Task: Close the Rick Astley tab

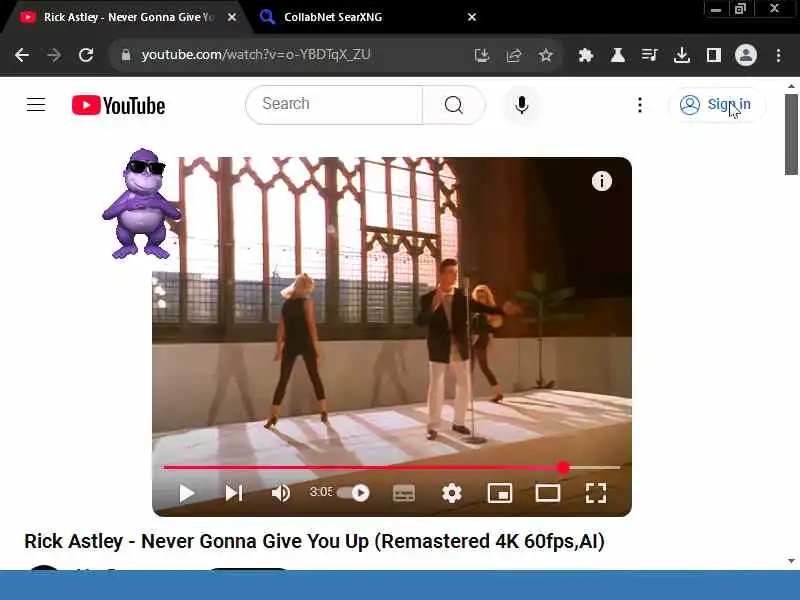Action: click(232, 17)
